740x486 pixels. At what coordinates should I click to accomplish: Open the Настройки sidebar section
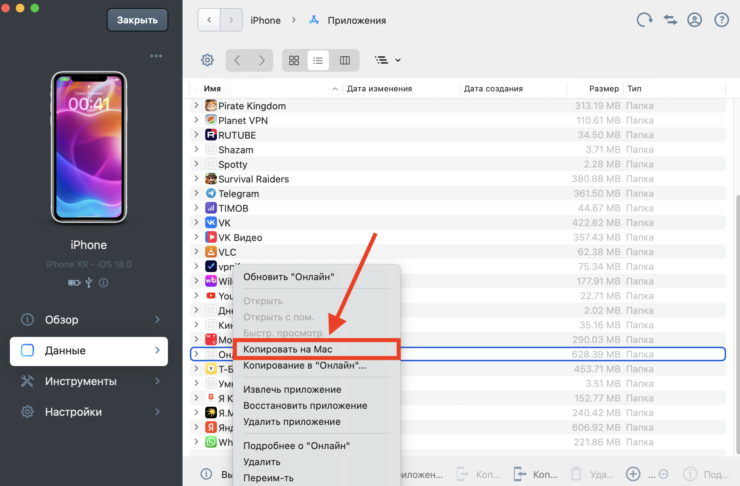[x=89, y=412]
